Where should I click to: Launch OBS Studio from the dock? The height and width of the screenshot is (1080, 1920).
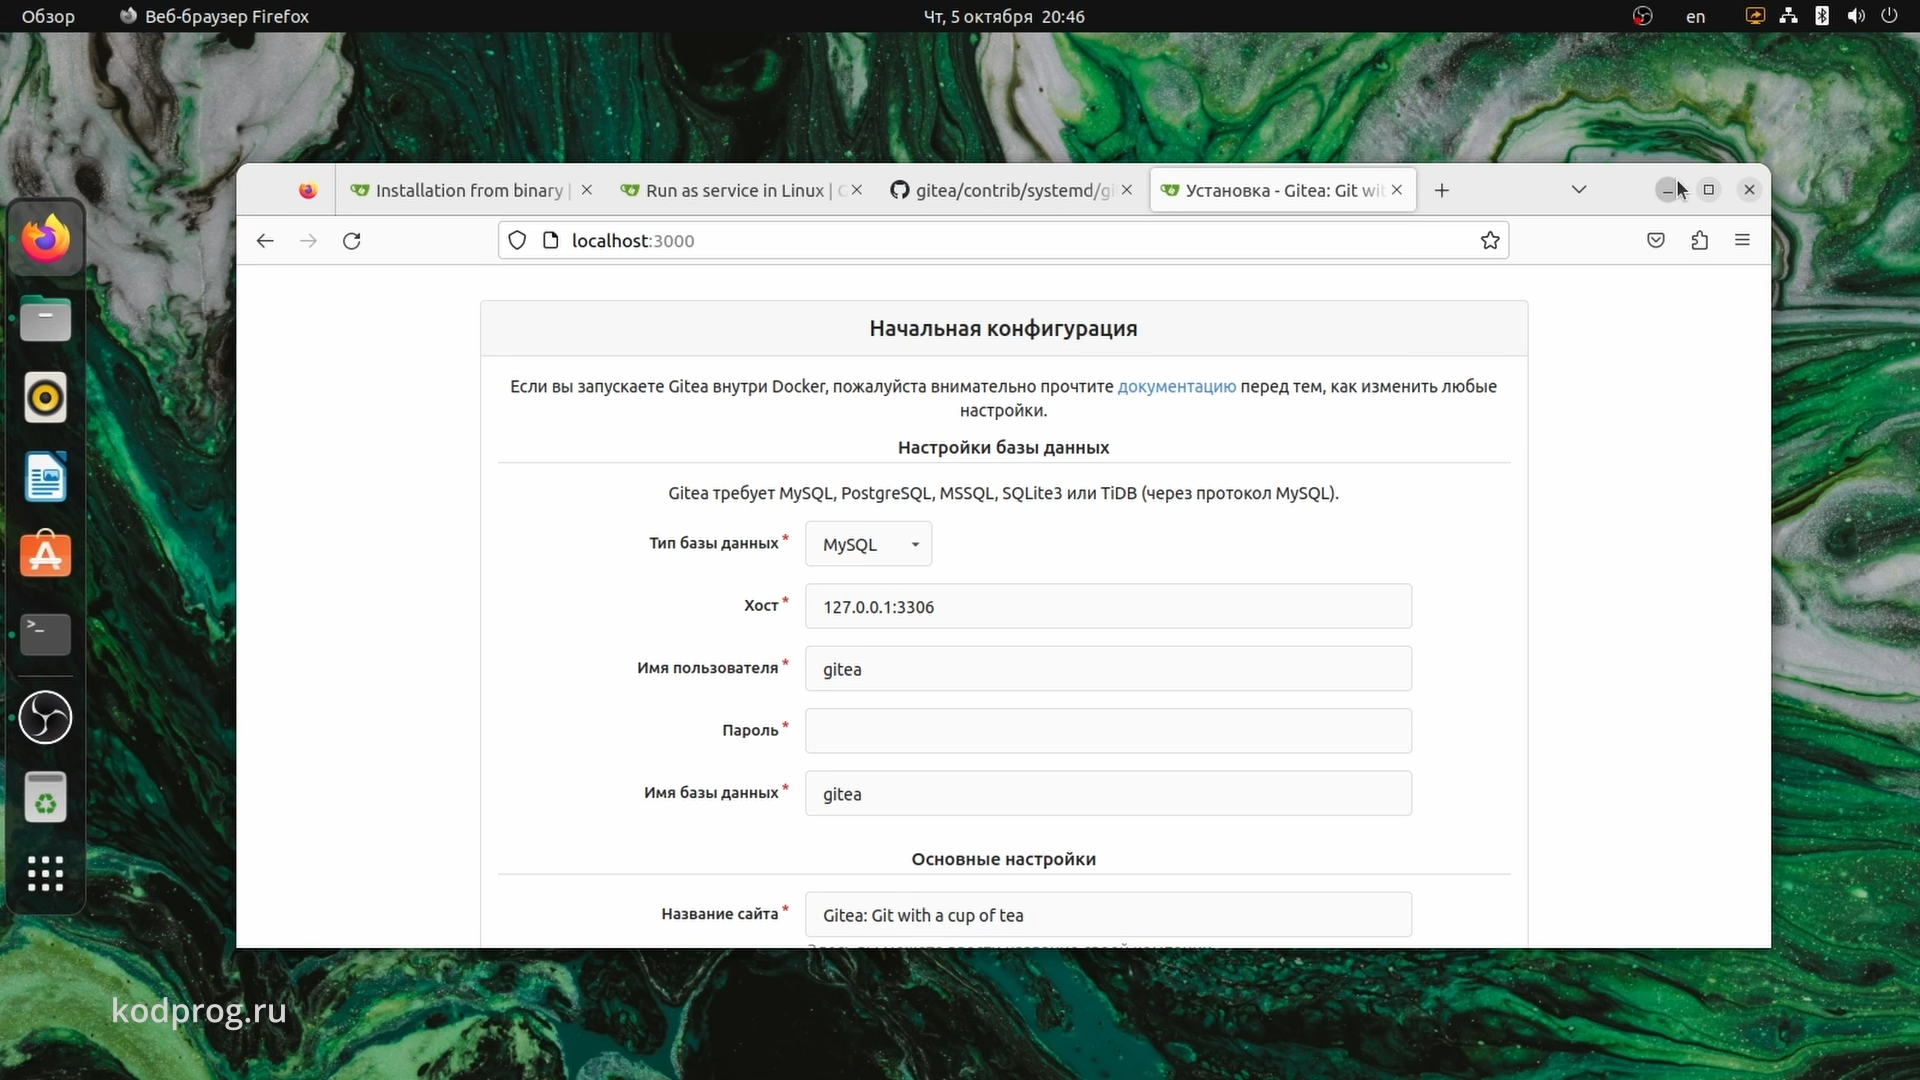(x=46, y=717)
